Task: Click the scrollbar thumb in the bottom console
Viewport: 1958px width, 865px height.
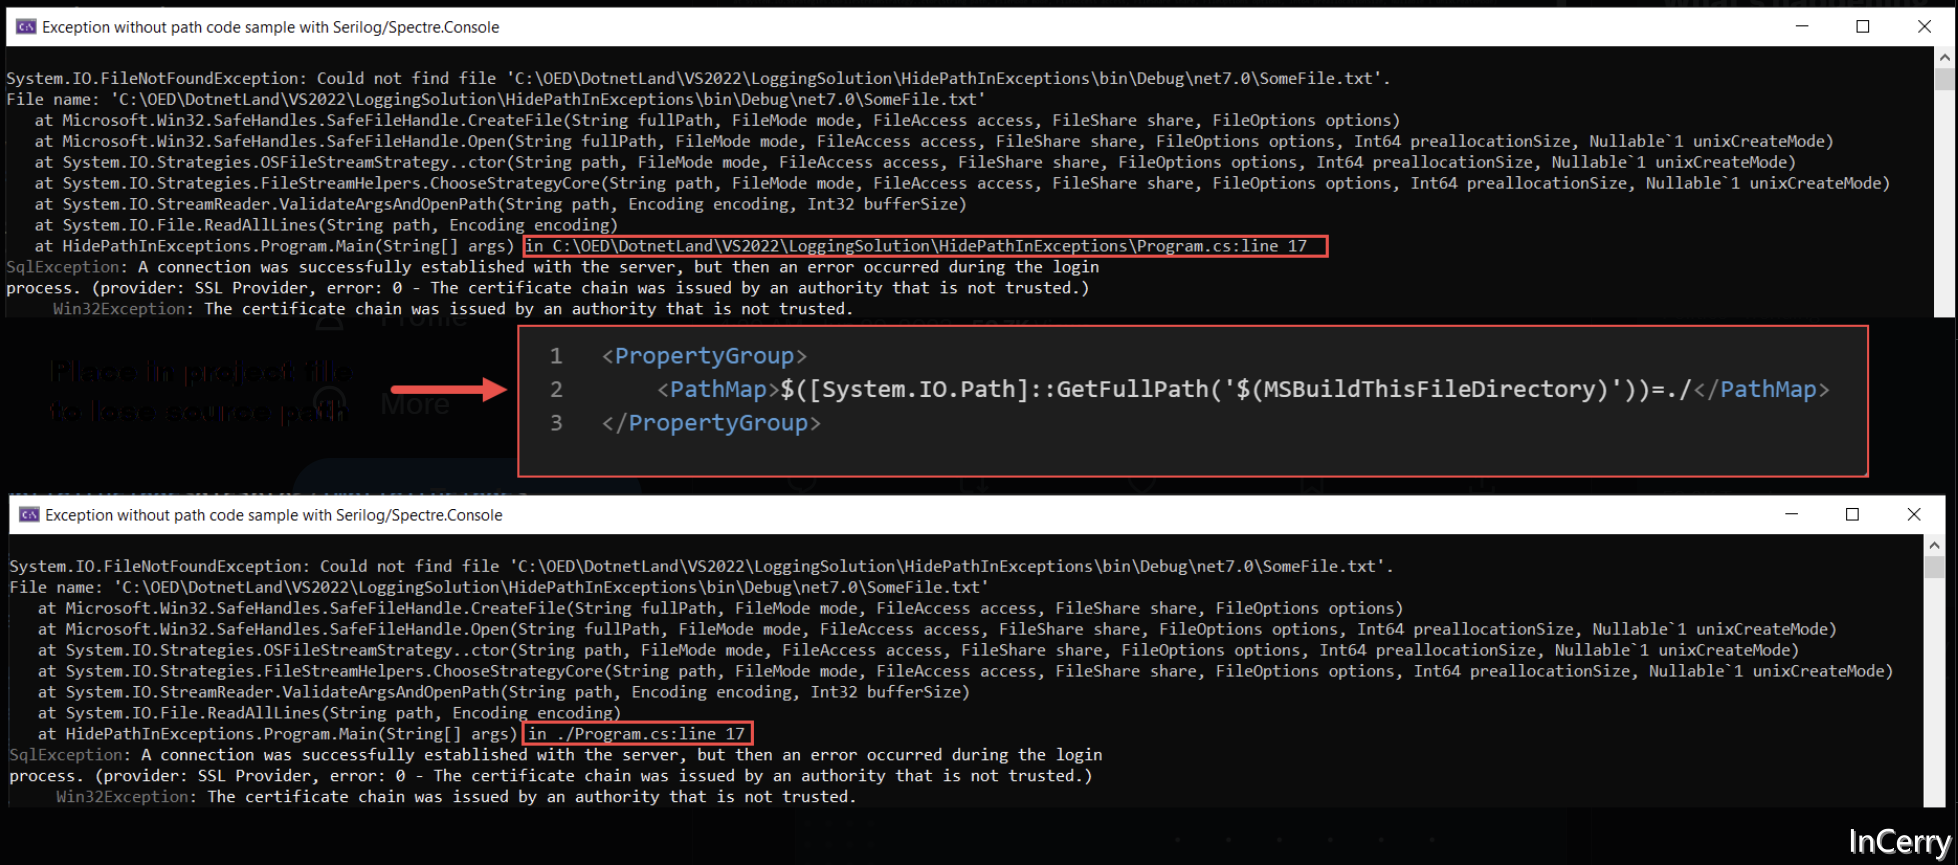Action: click(1934, 567)
